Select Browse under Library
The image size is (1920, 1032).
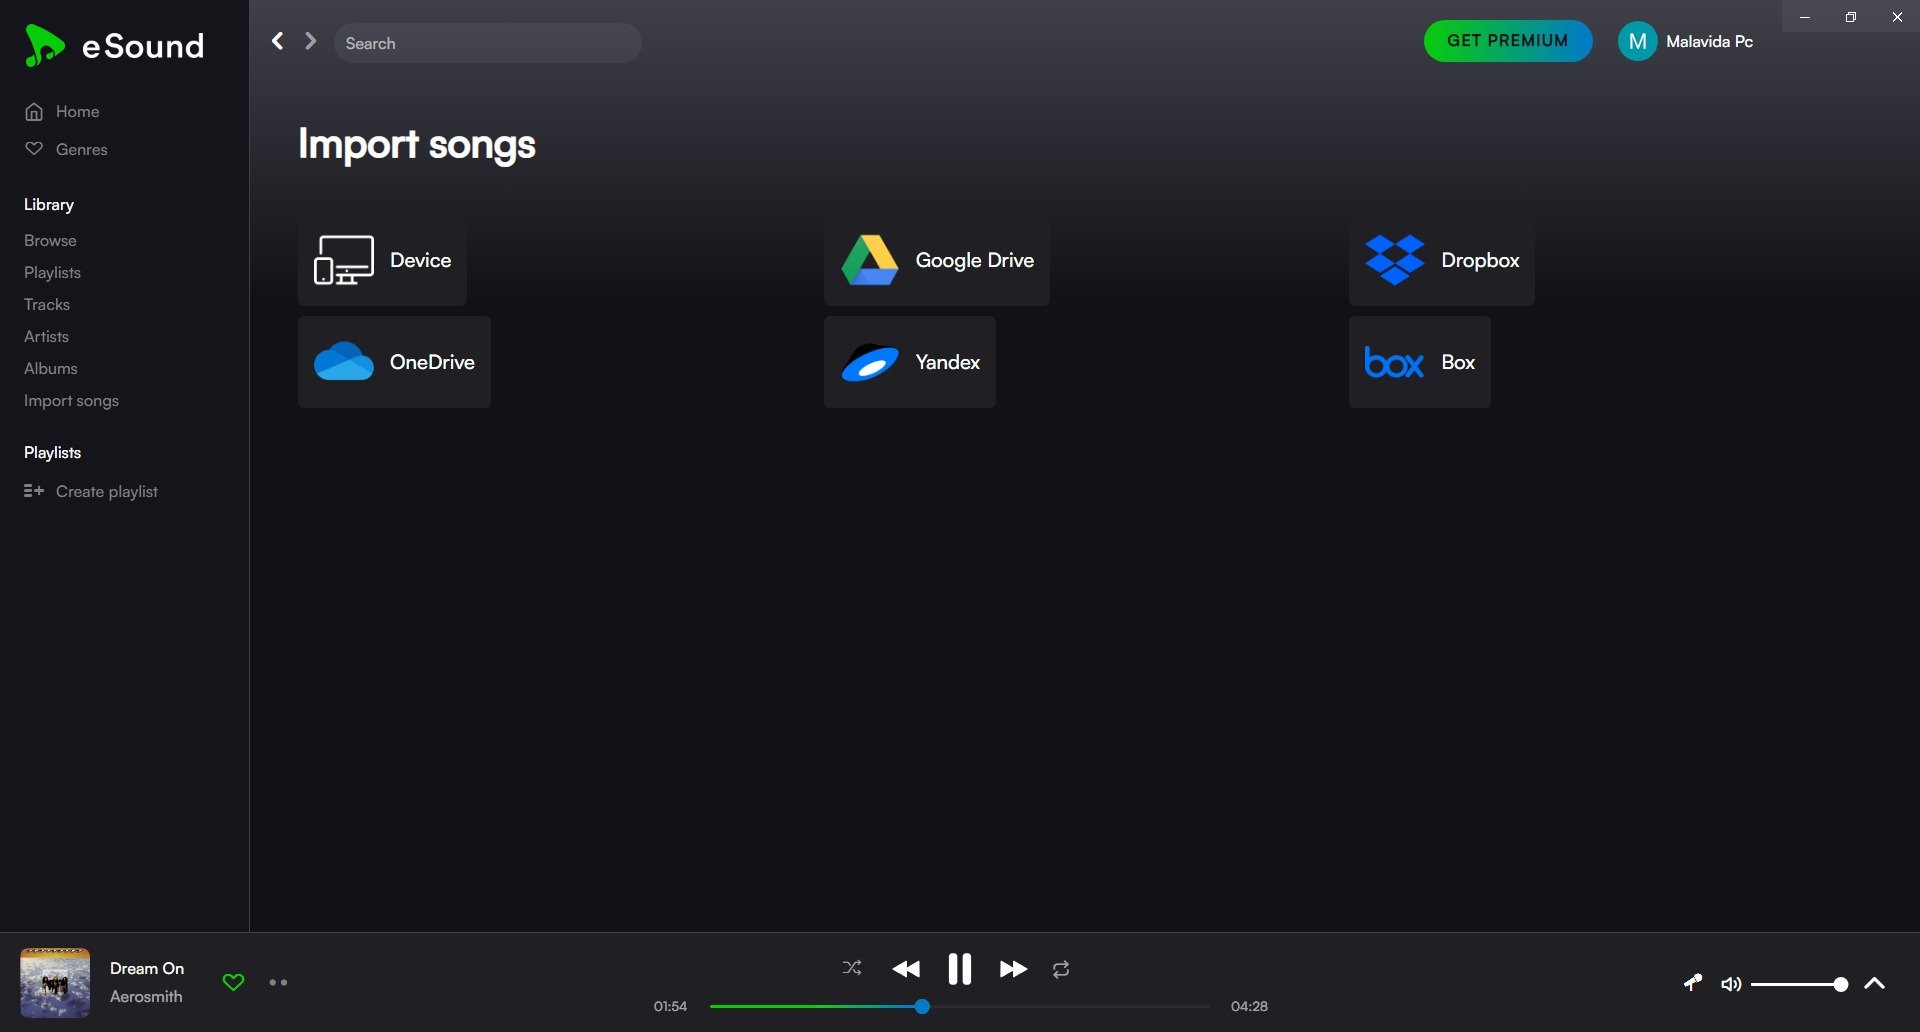coord(50,240)
